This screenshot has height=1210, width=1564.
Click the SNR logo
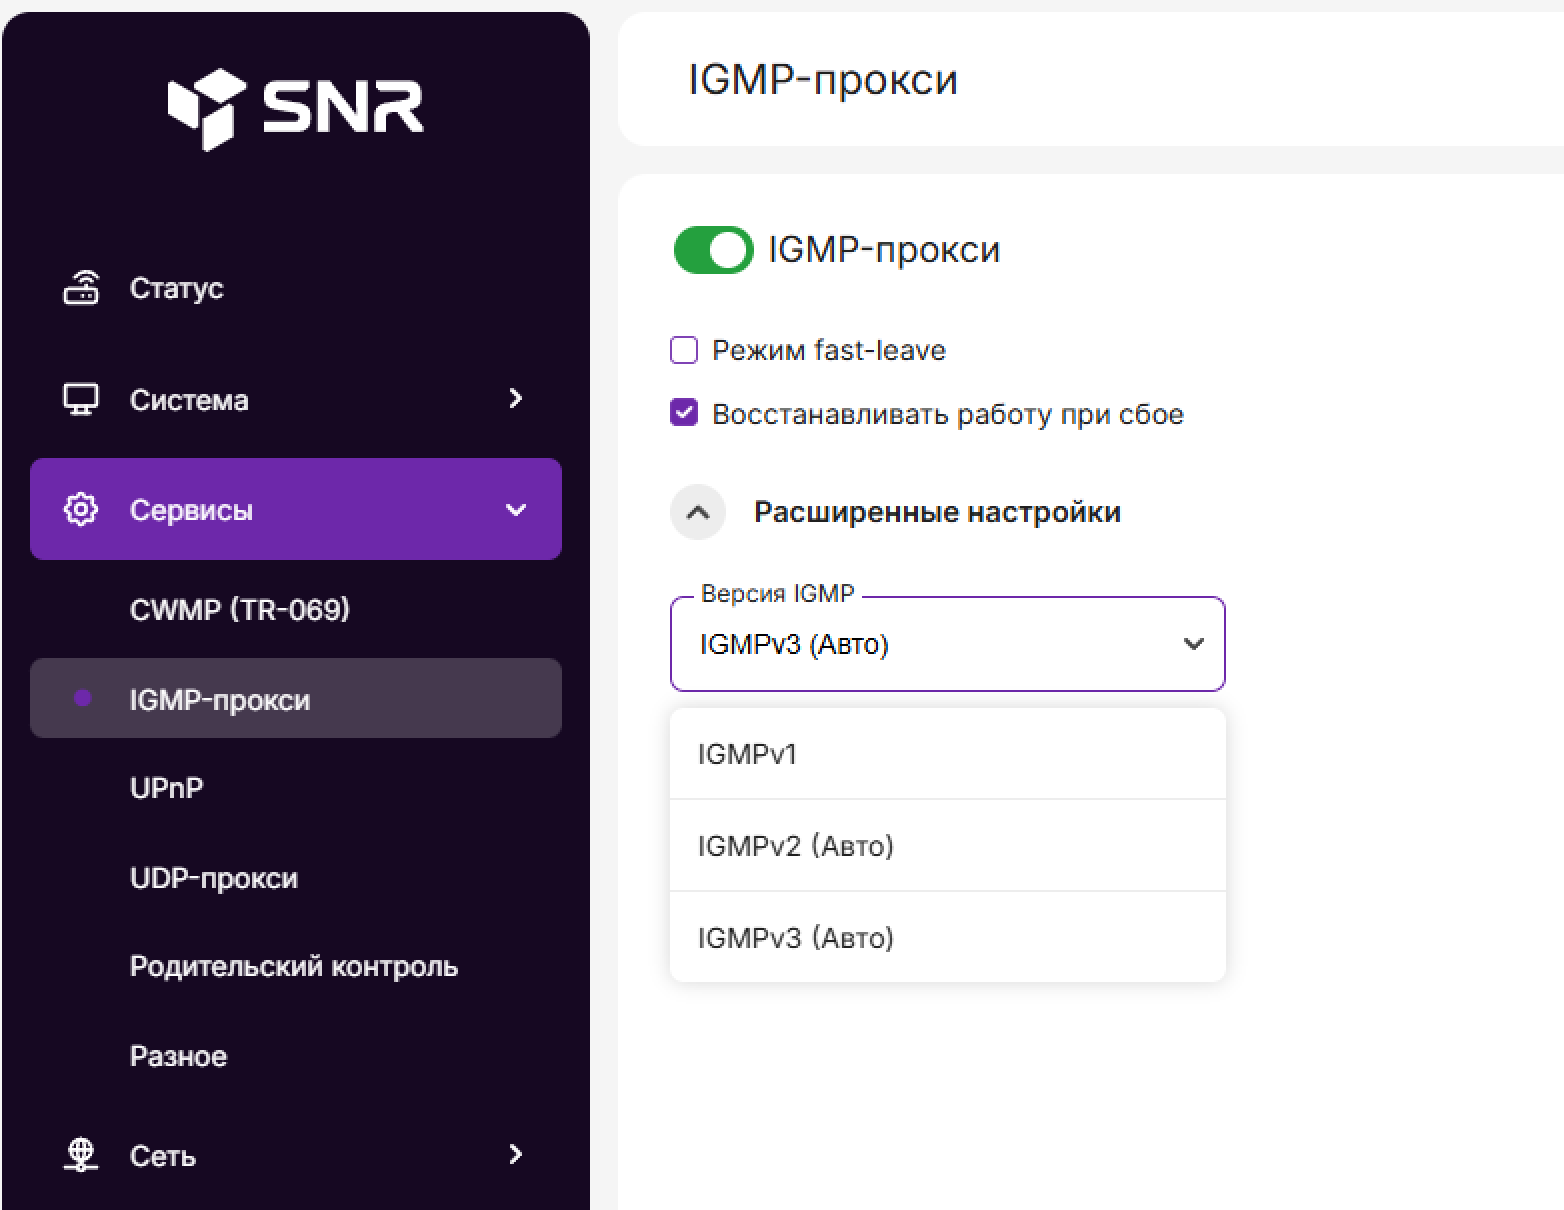pyautogui.click(x=295, y=108)
